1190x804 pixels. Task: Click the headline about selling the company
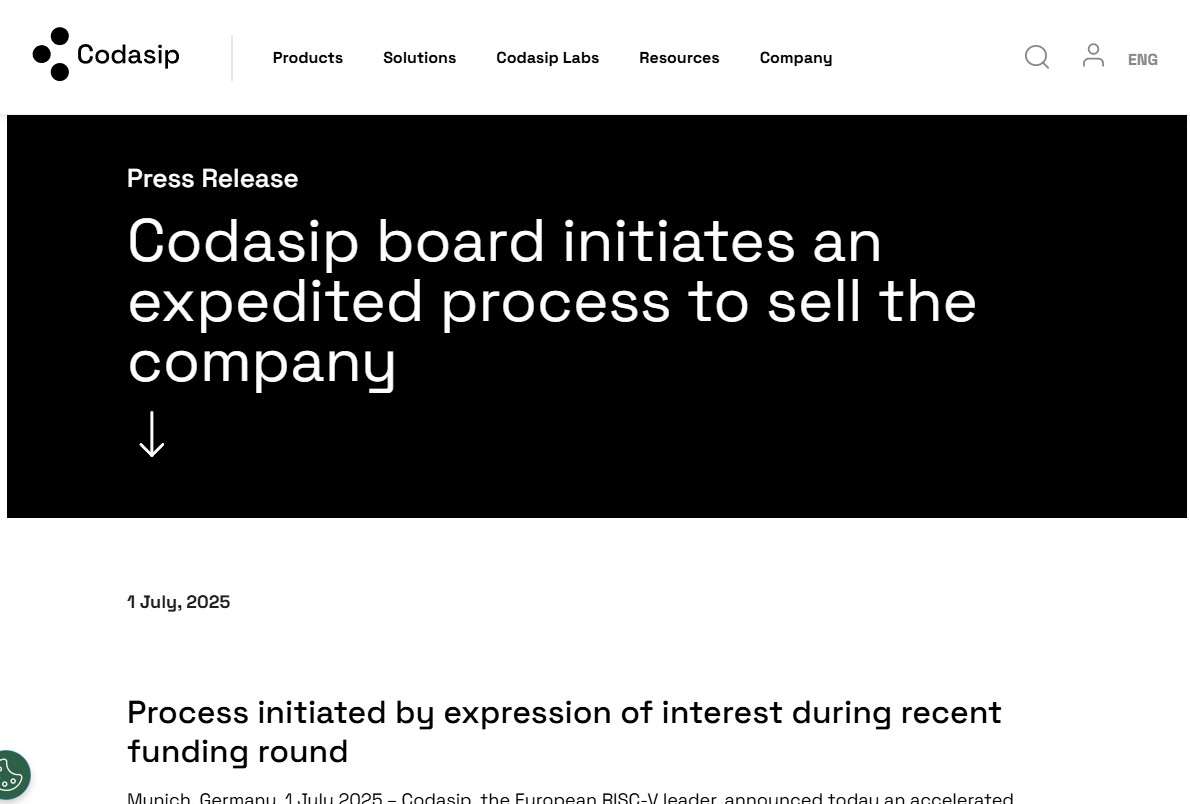551,300
